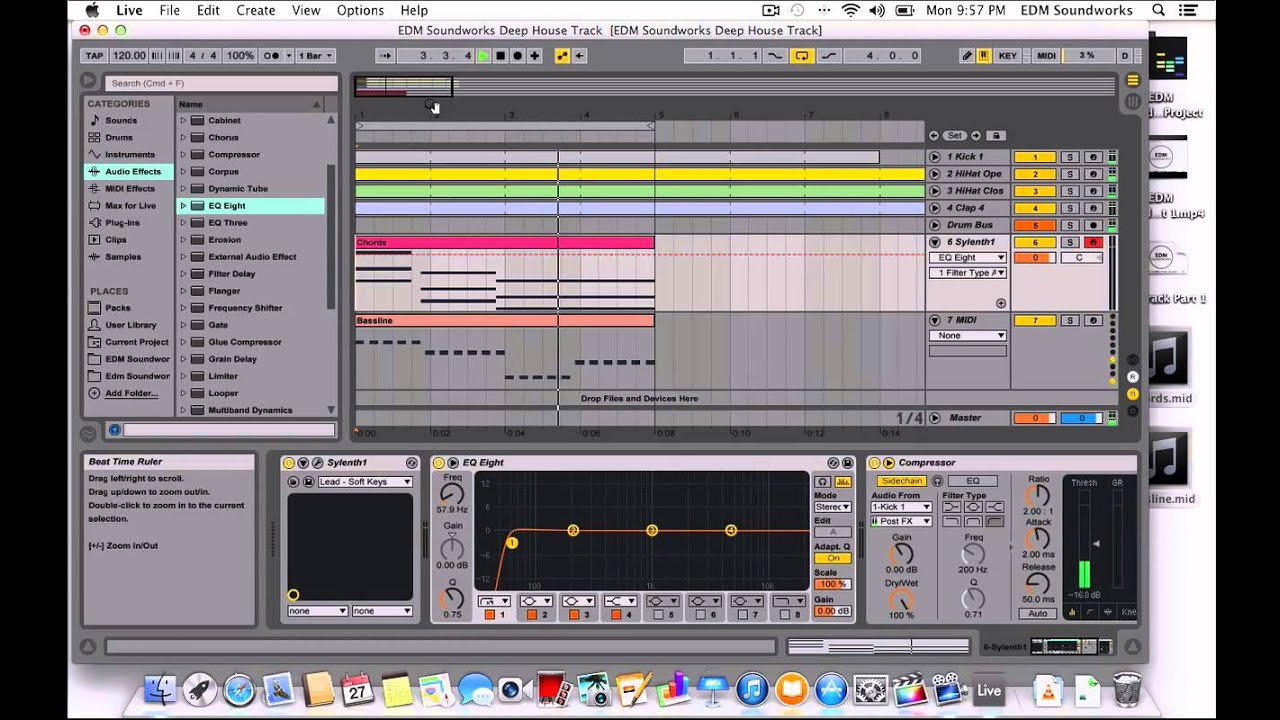Viewport: 1280px width, 720px height.
Task: Open the Plug-ins category
Action: 122,222
